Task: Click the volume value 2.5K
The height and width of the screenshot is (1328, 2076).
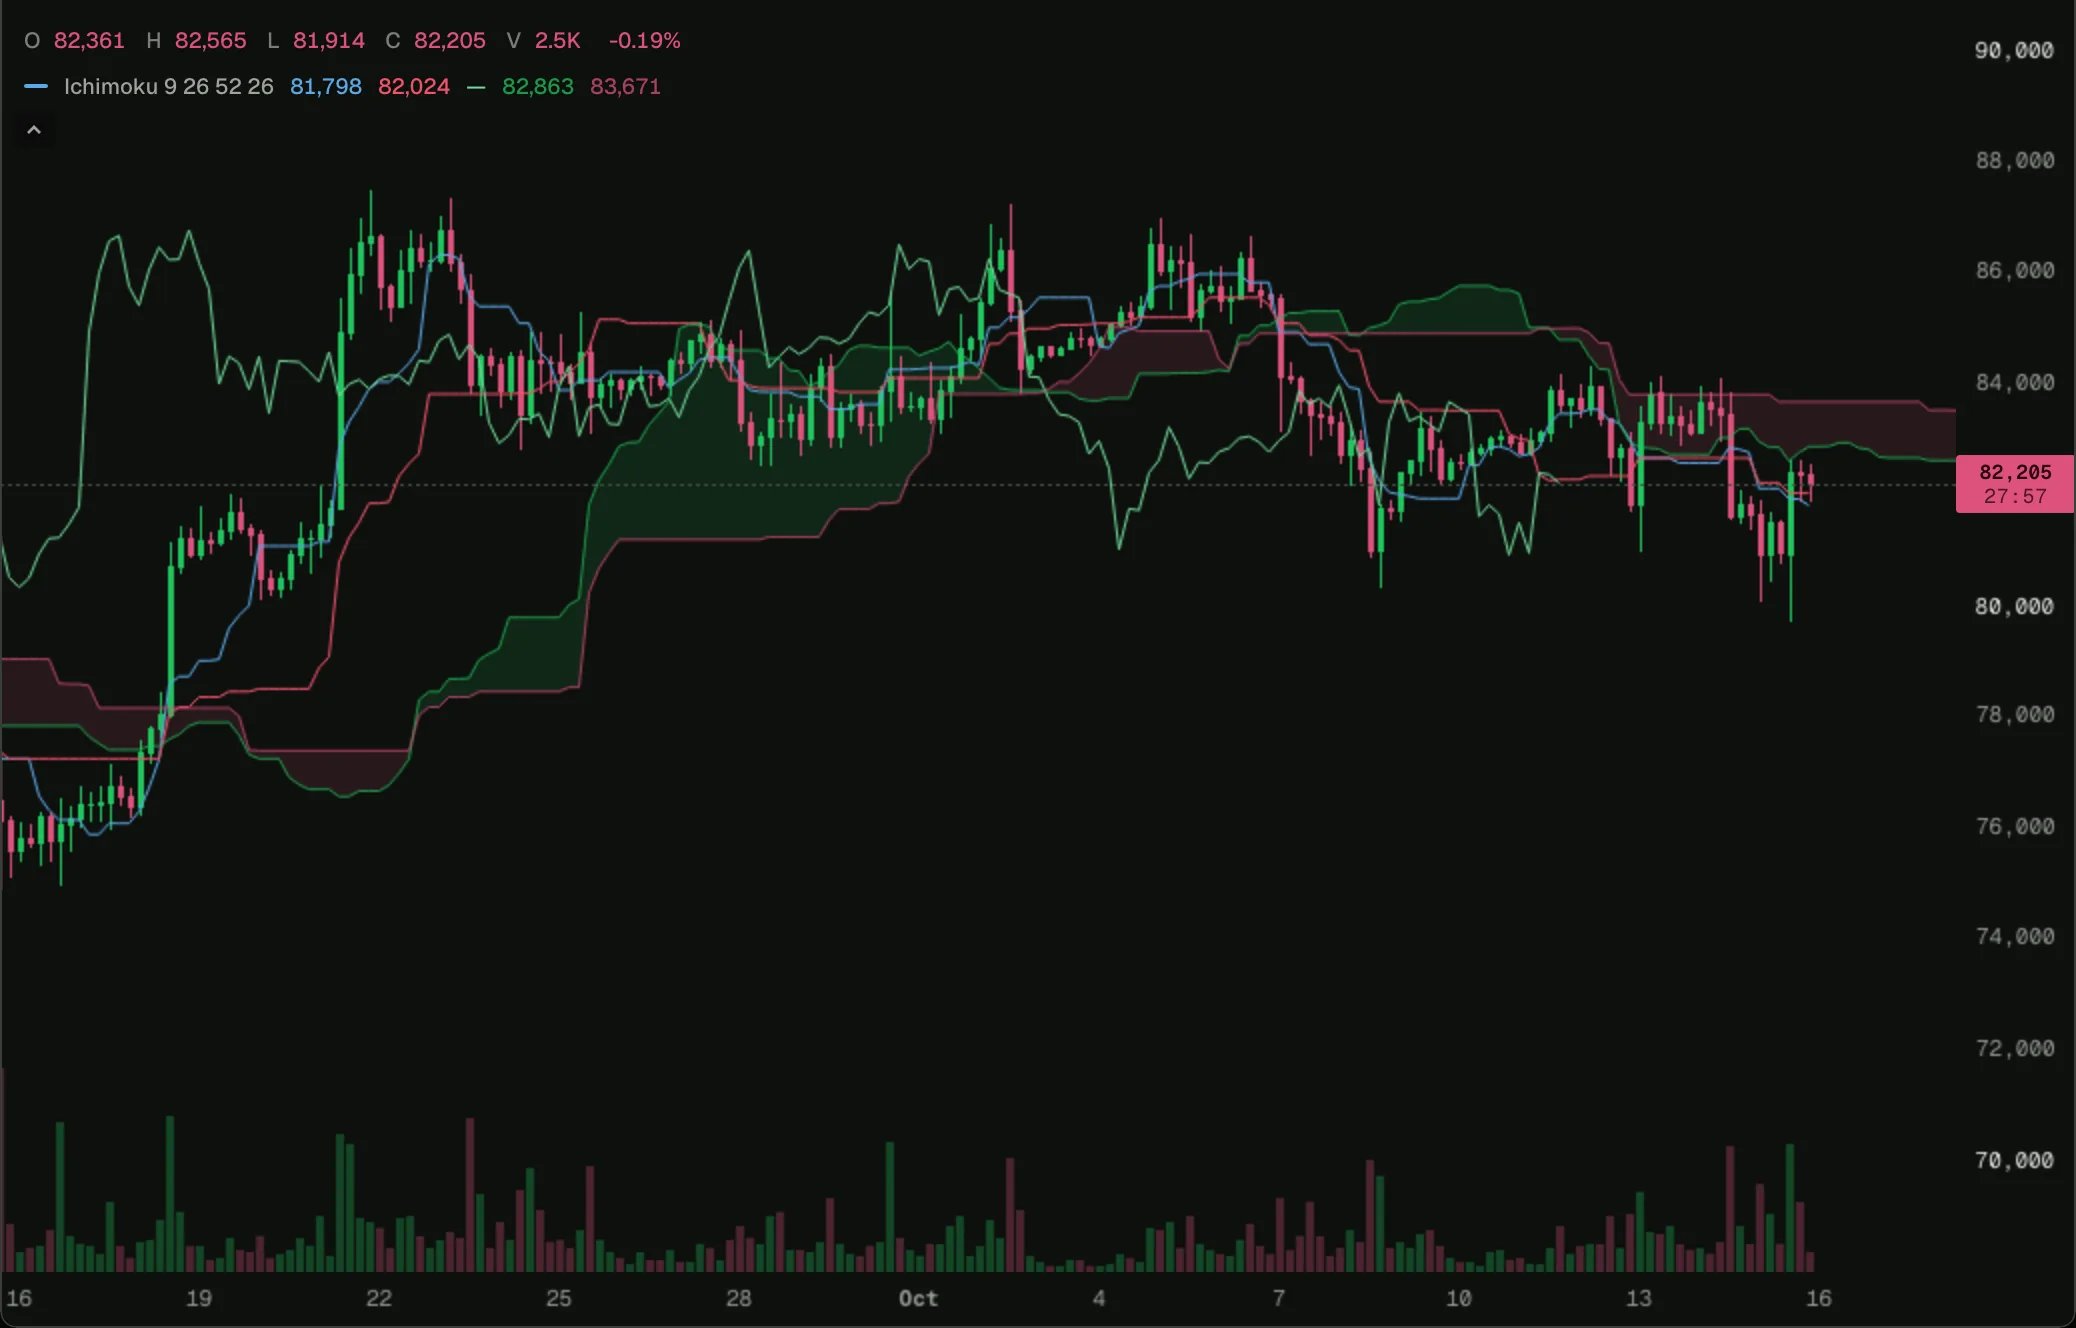Action: (558, 41)
